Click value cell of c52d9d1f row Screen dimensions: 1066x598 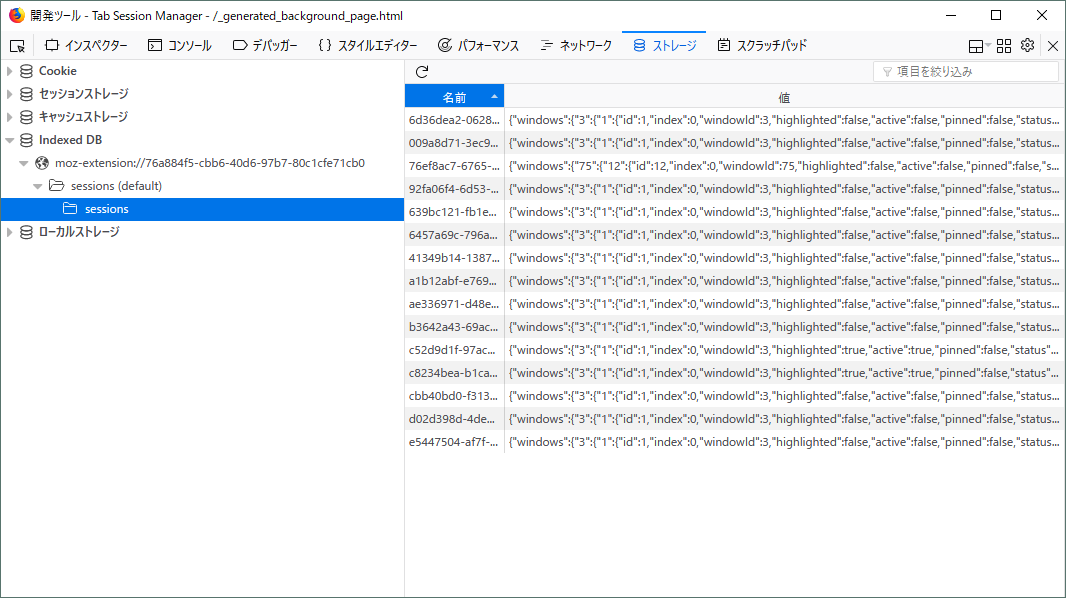[784, 350]
